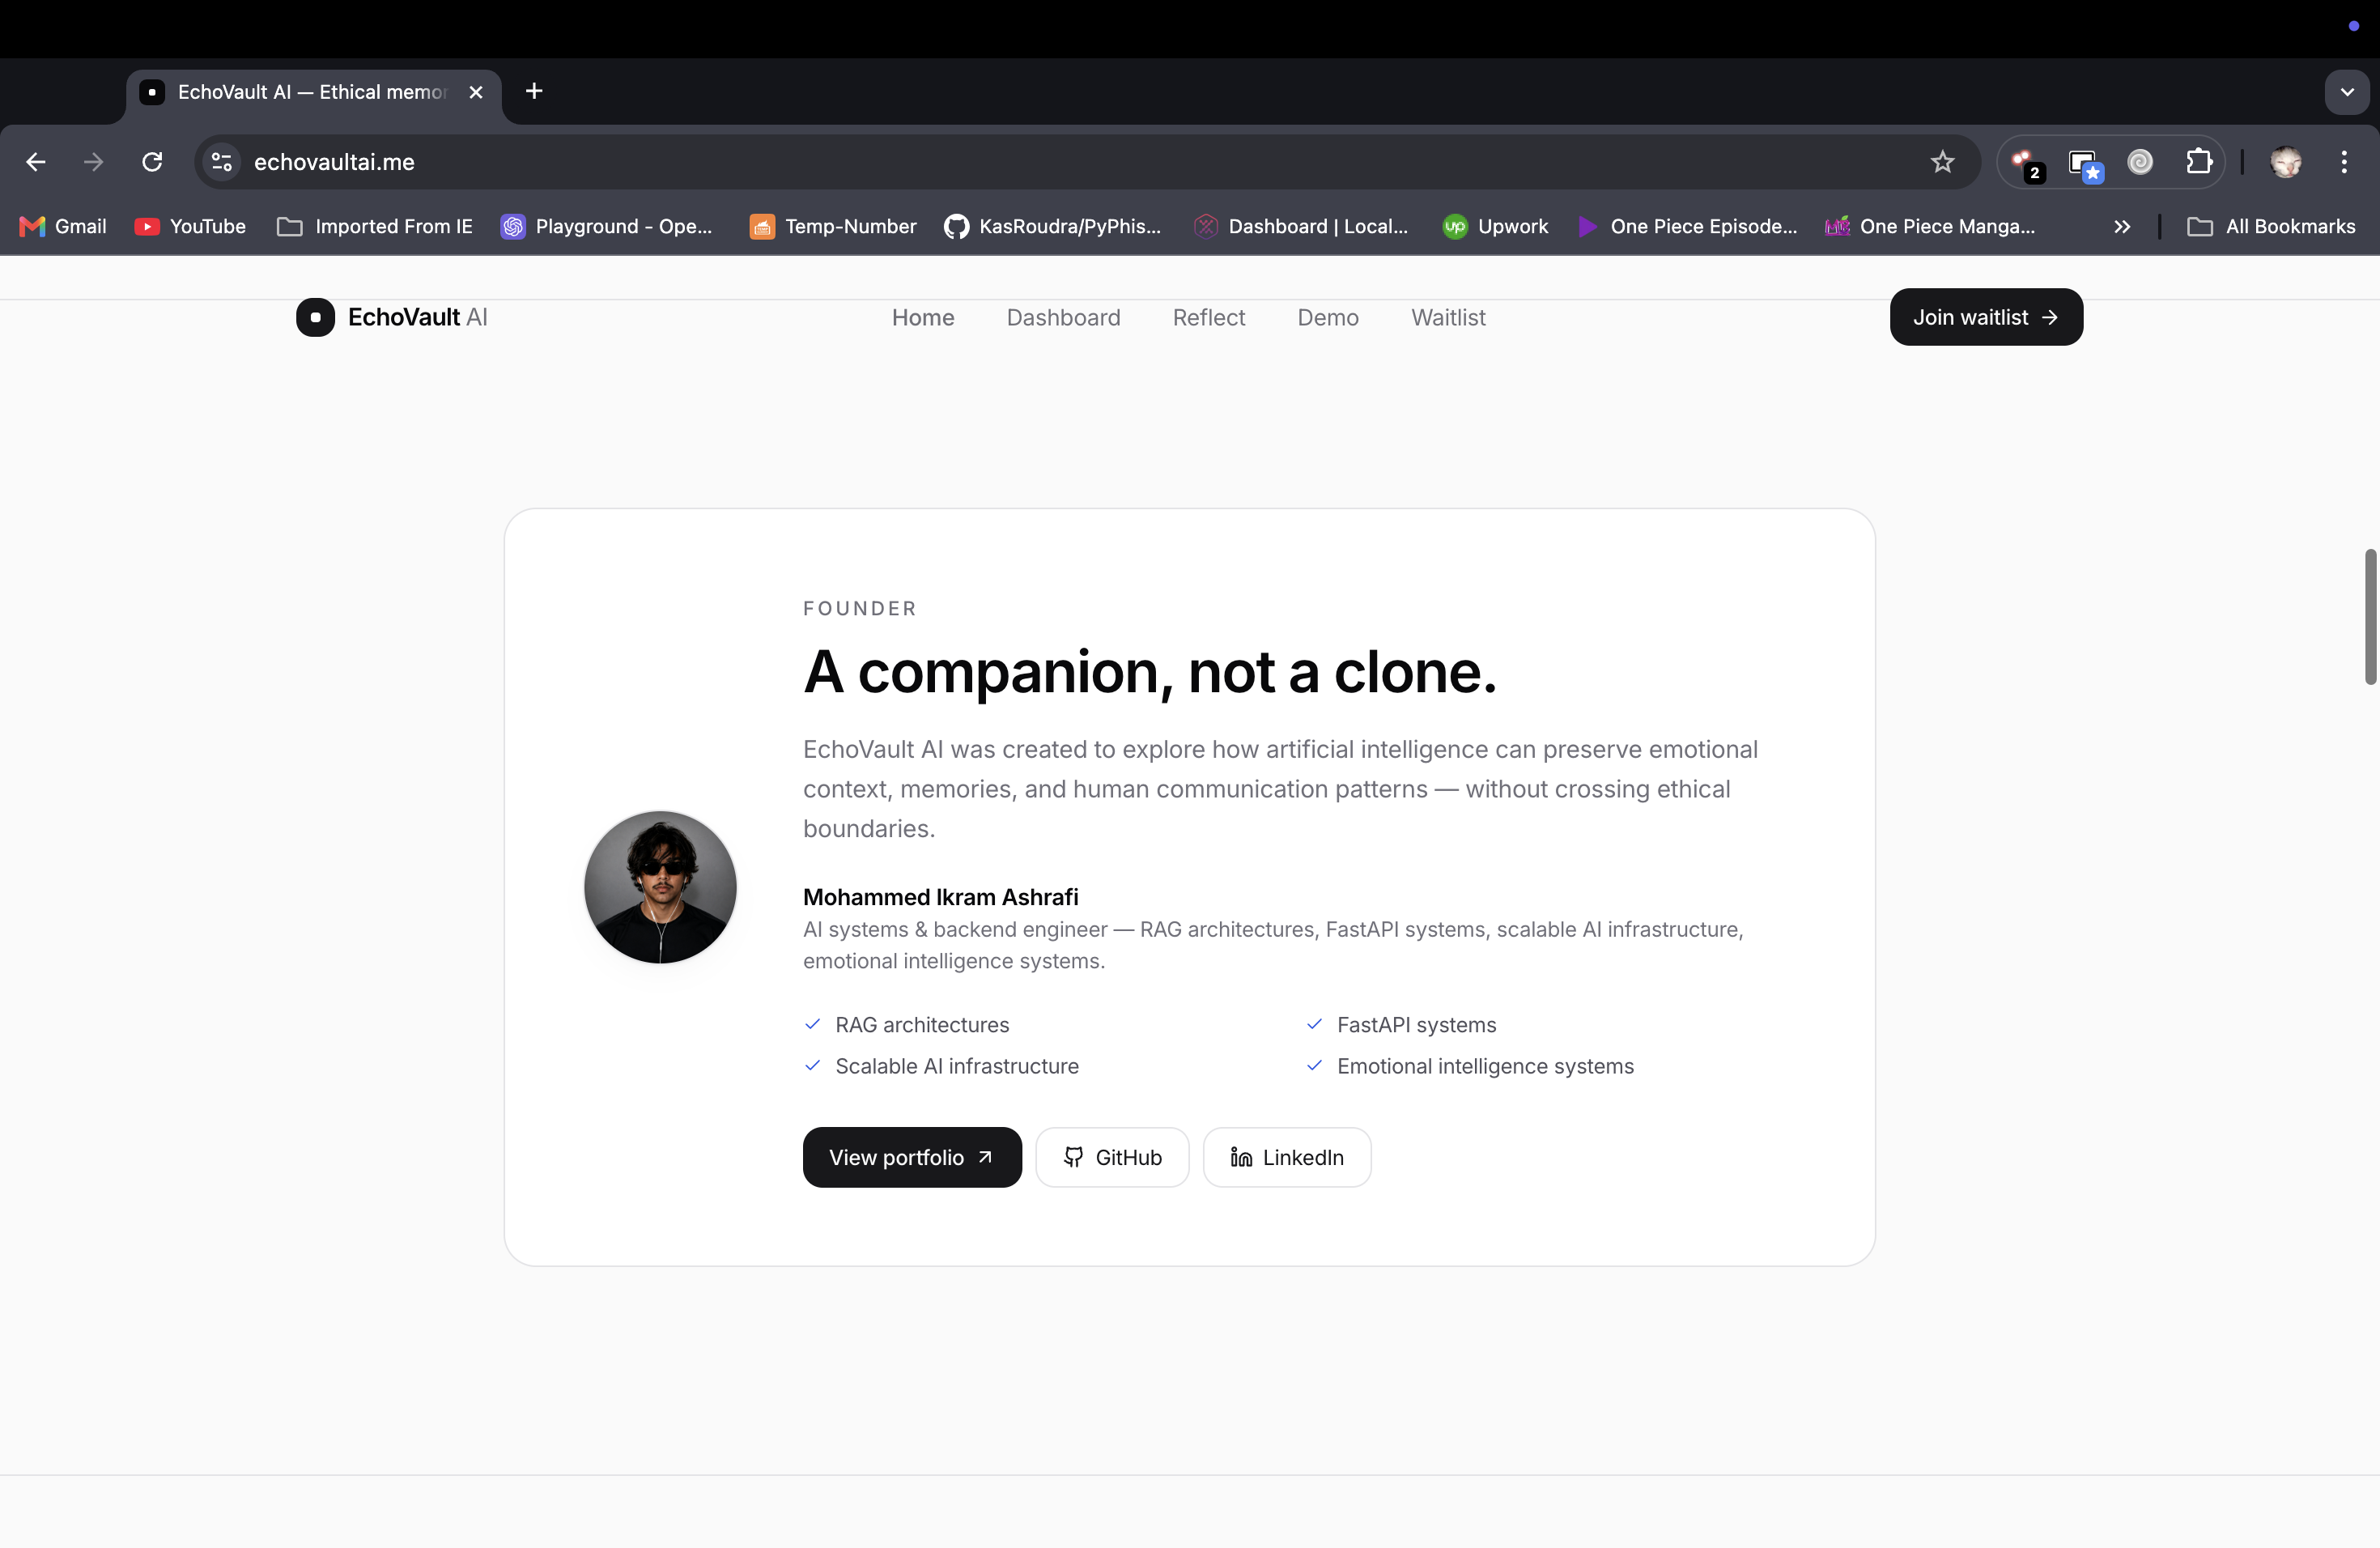This screenshot has height=1548, width=2380.
Task: Open All Bookmarks folder
Action: tap(2272, 227)
